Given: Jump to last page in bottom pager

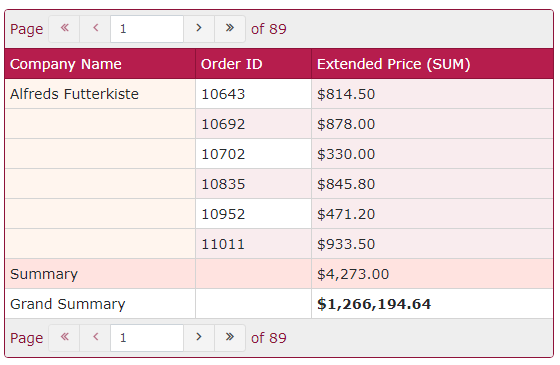Looking at the screenshot, I should (230, 338).
